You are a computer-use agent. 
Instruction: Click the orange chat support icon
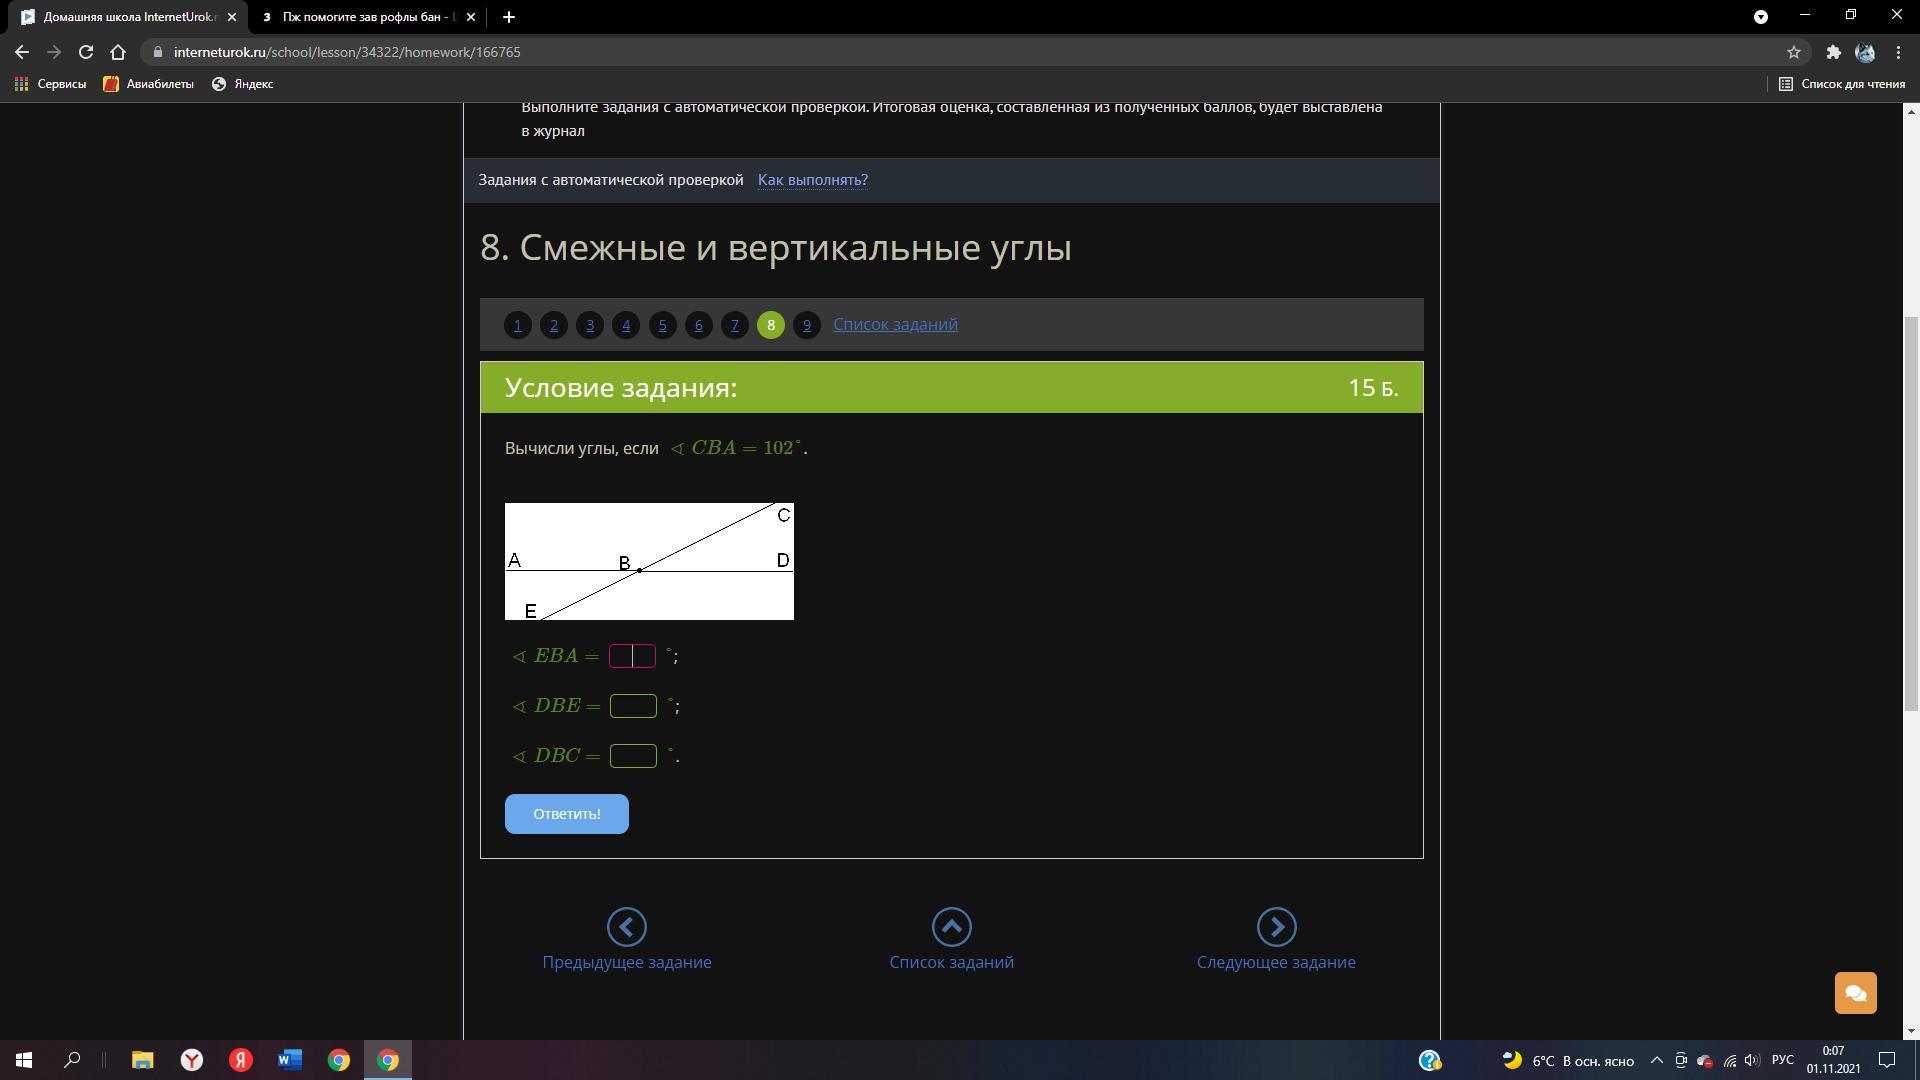(x=1855, y=993)
